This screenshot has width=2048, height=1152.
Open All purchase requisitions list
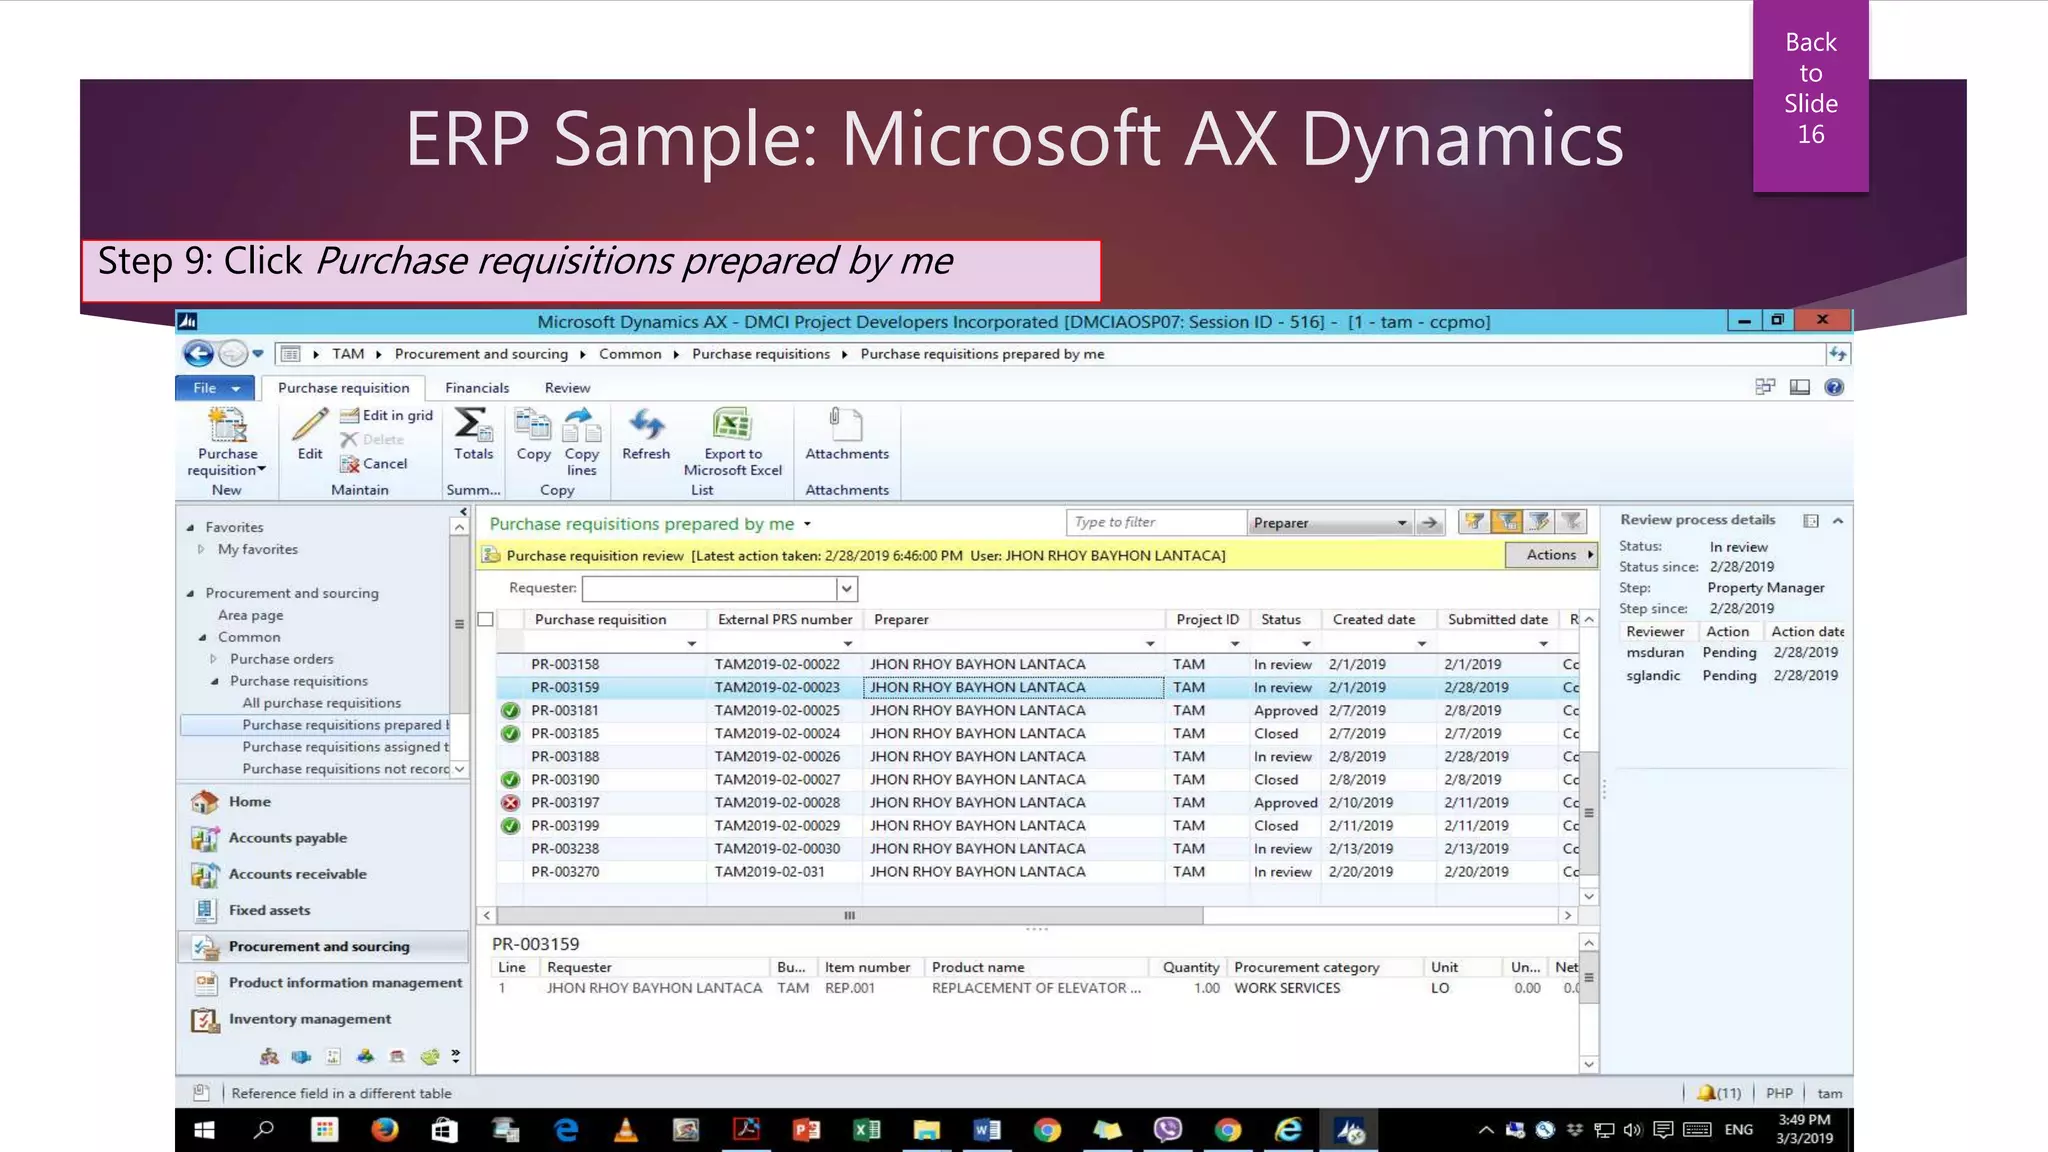tap(321, 703)
